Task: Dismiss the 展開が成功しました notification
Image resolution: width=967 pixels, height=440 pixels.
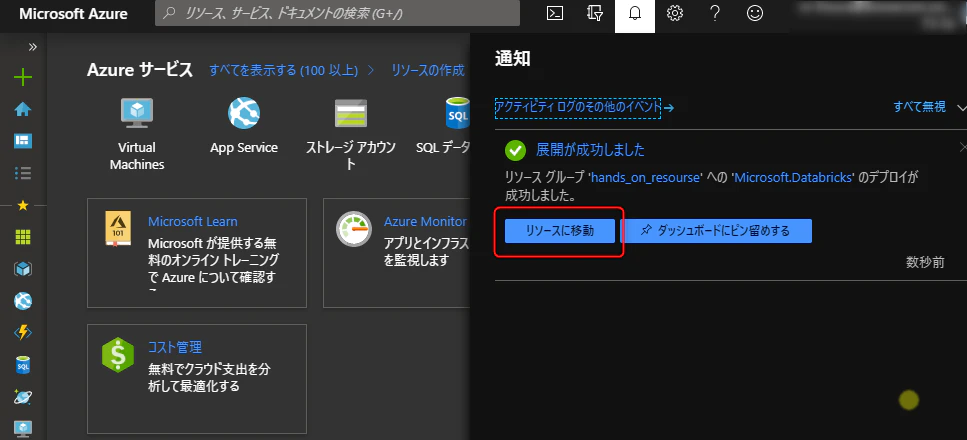Action: click(x=963, y=147)
